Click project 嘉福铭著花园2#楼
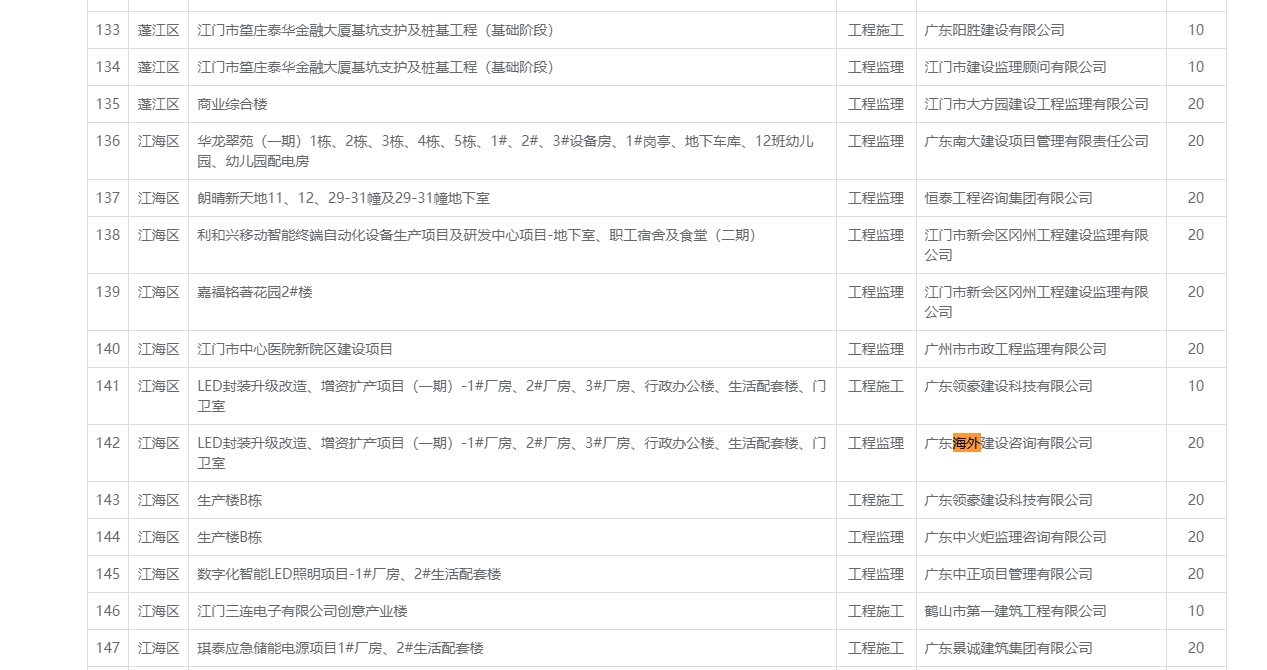This screenshot has width=1267, height=670. coord(255,292)
